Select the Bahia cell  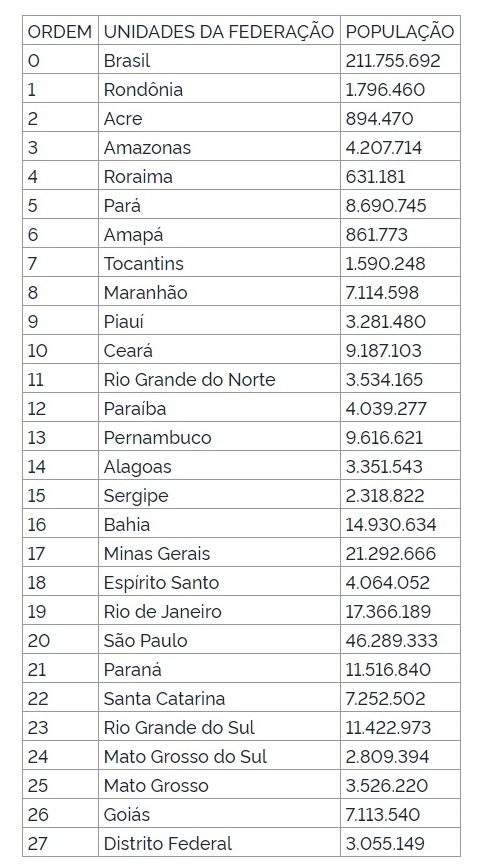tap(219, 524)
